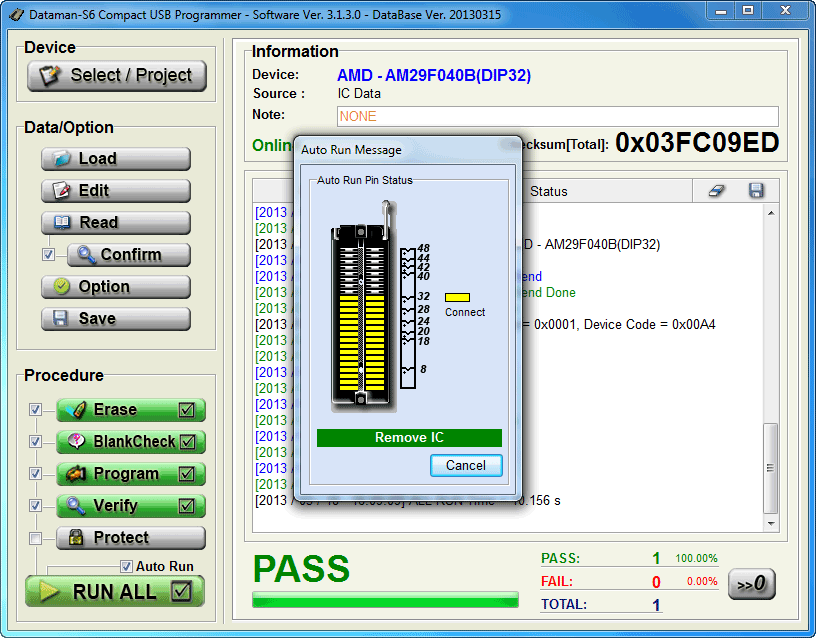816x638 pixels.
Task: Click the Read device button
Action: 116,223
